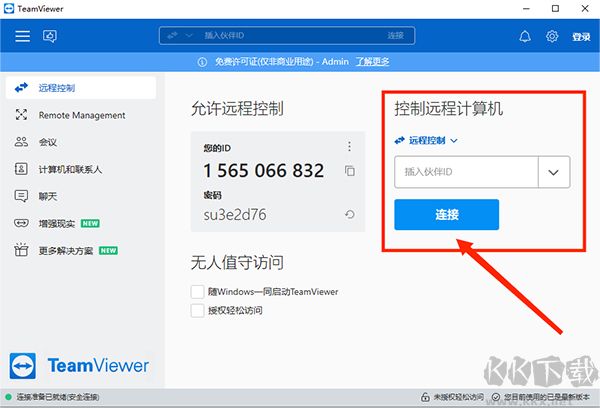600x408 pixels.
Task: Open 了解更多 link
Action: click(x=372, y=62)
